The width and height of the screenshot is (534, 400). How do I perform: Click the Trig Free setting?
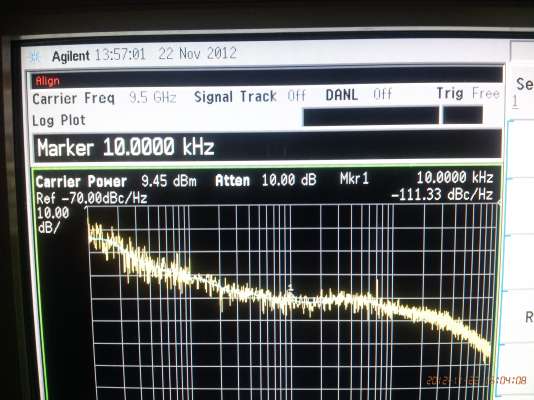pos(469,93)
